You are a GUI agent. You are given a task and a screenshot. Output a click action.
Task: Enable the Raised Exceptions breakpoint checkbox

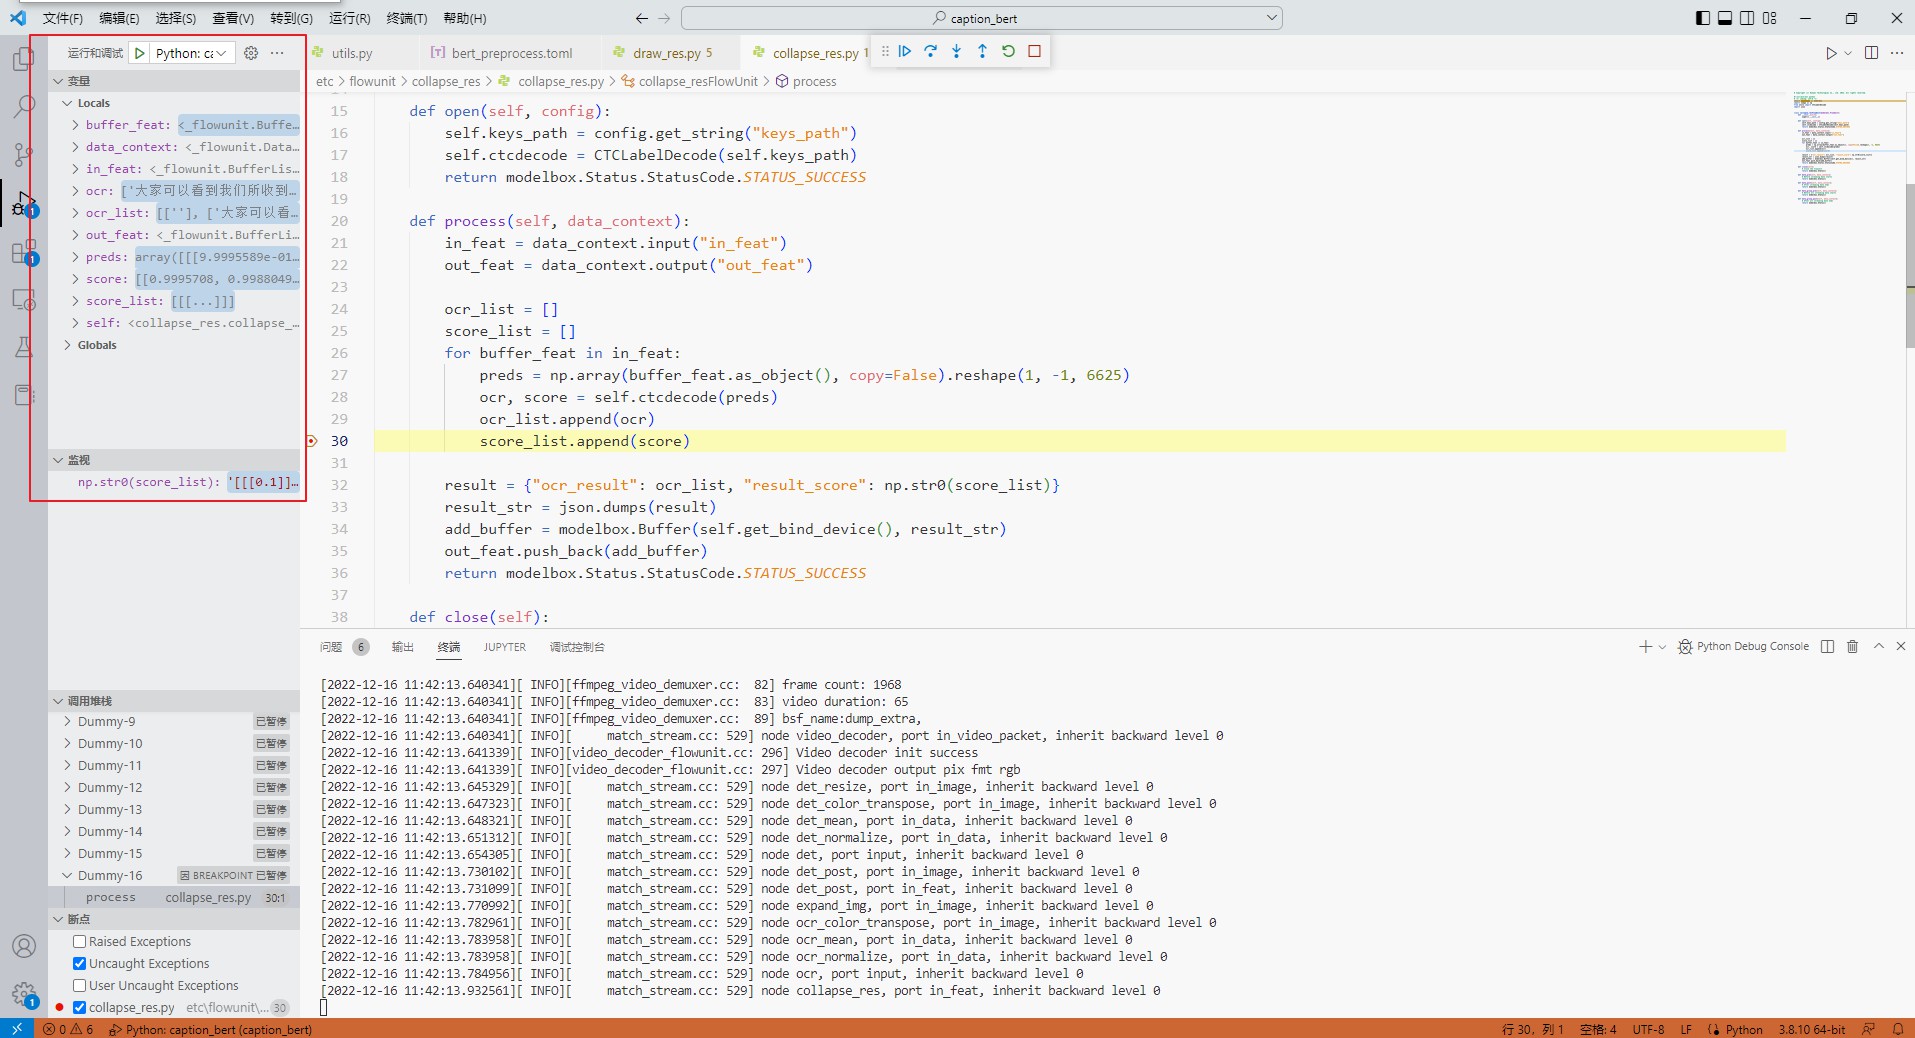coord(80,941)
